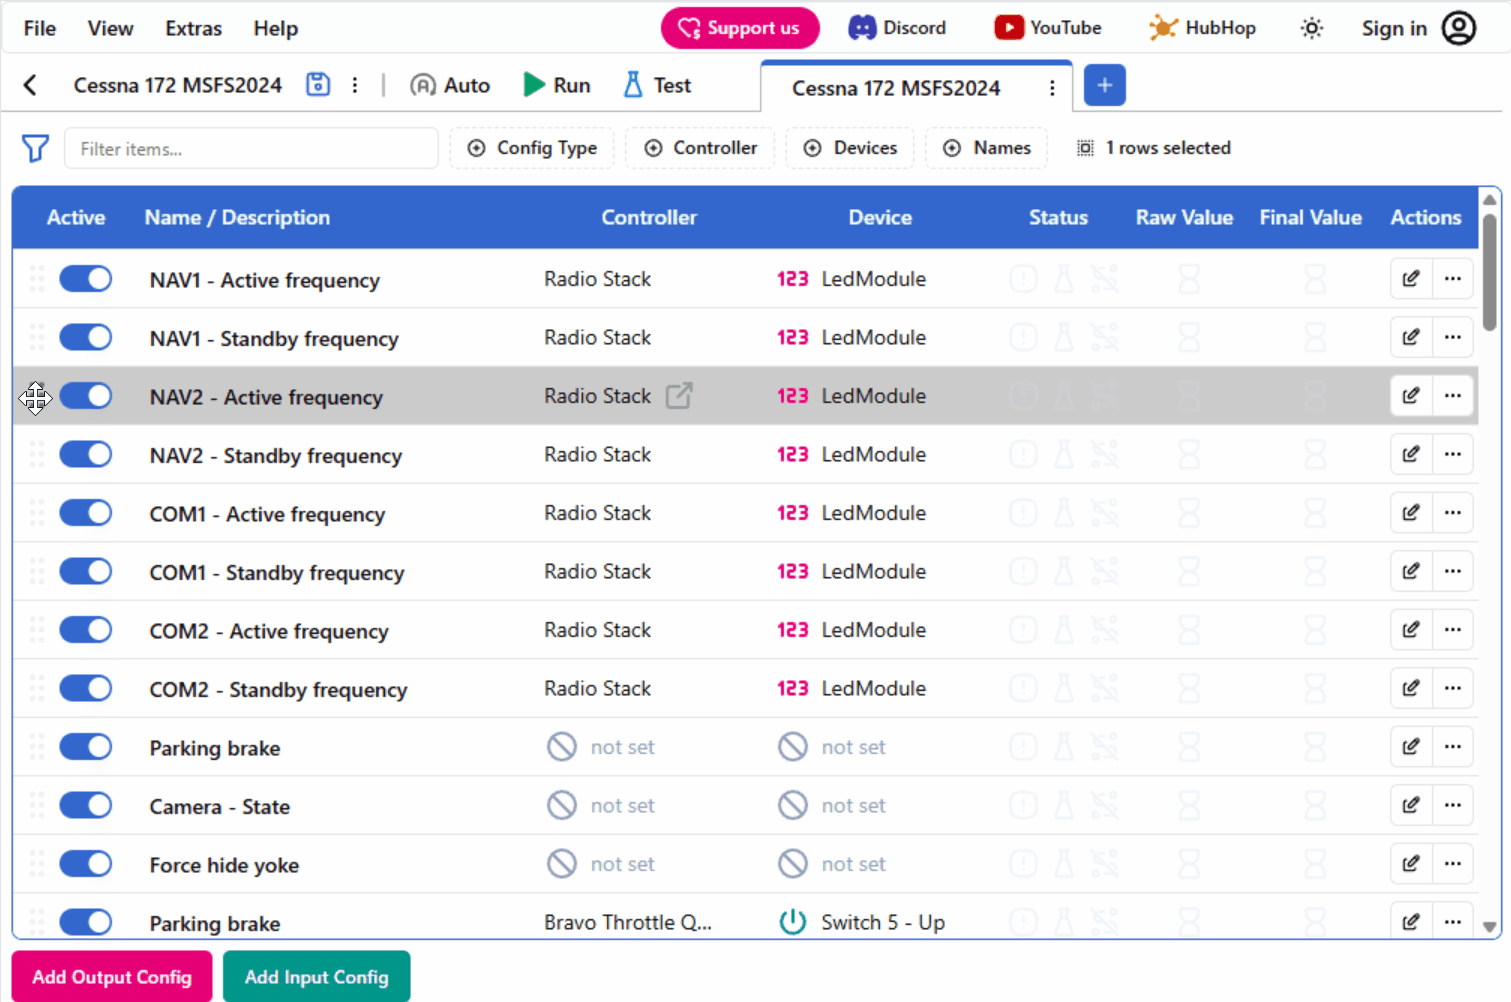Open the Extras menu
The height and width of the screenshot is (1002, 1511).
click(193, 28)
